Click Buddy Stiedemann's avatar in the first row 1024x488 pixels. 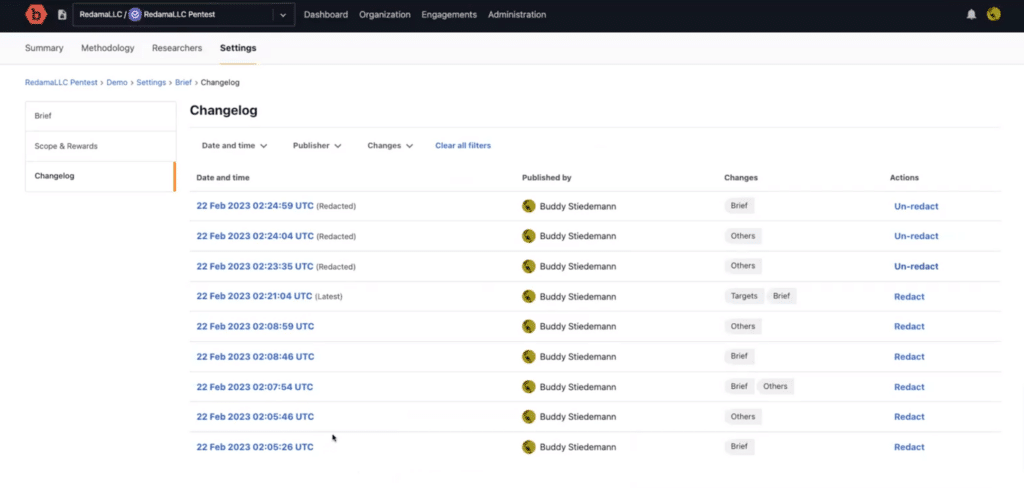[x=529, y=206]
